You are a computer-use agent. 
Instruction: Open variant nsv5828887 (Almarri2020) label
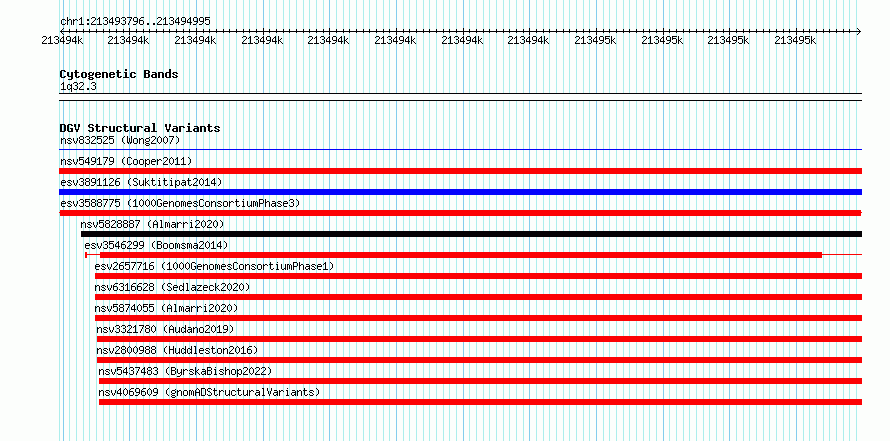coord(152,224)
